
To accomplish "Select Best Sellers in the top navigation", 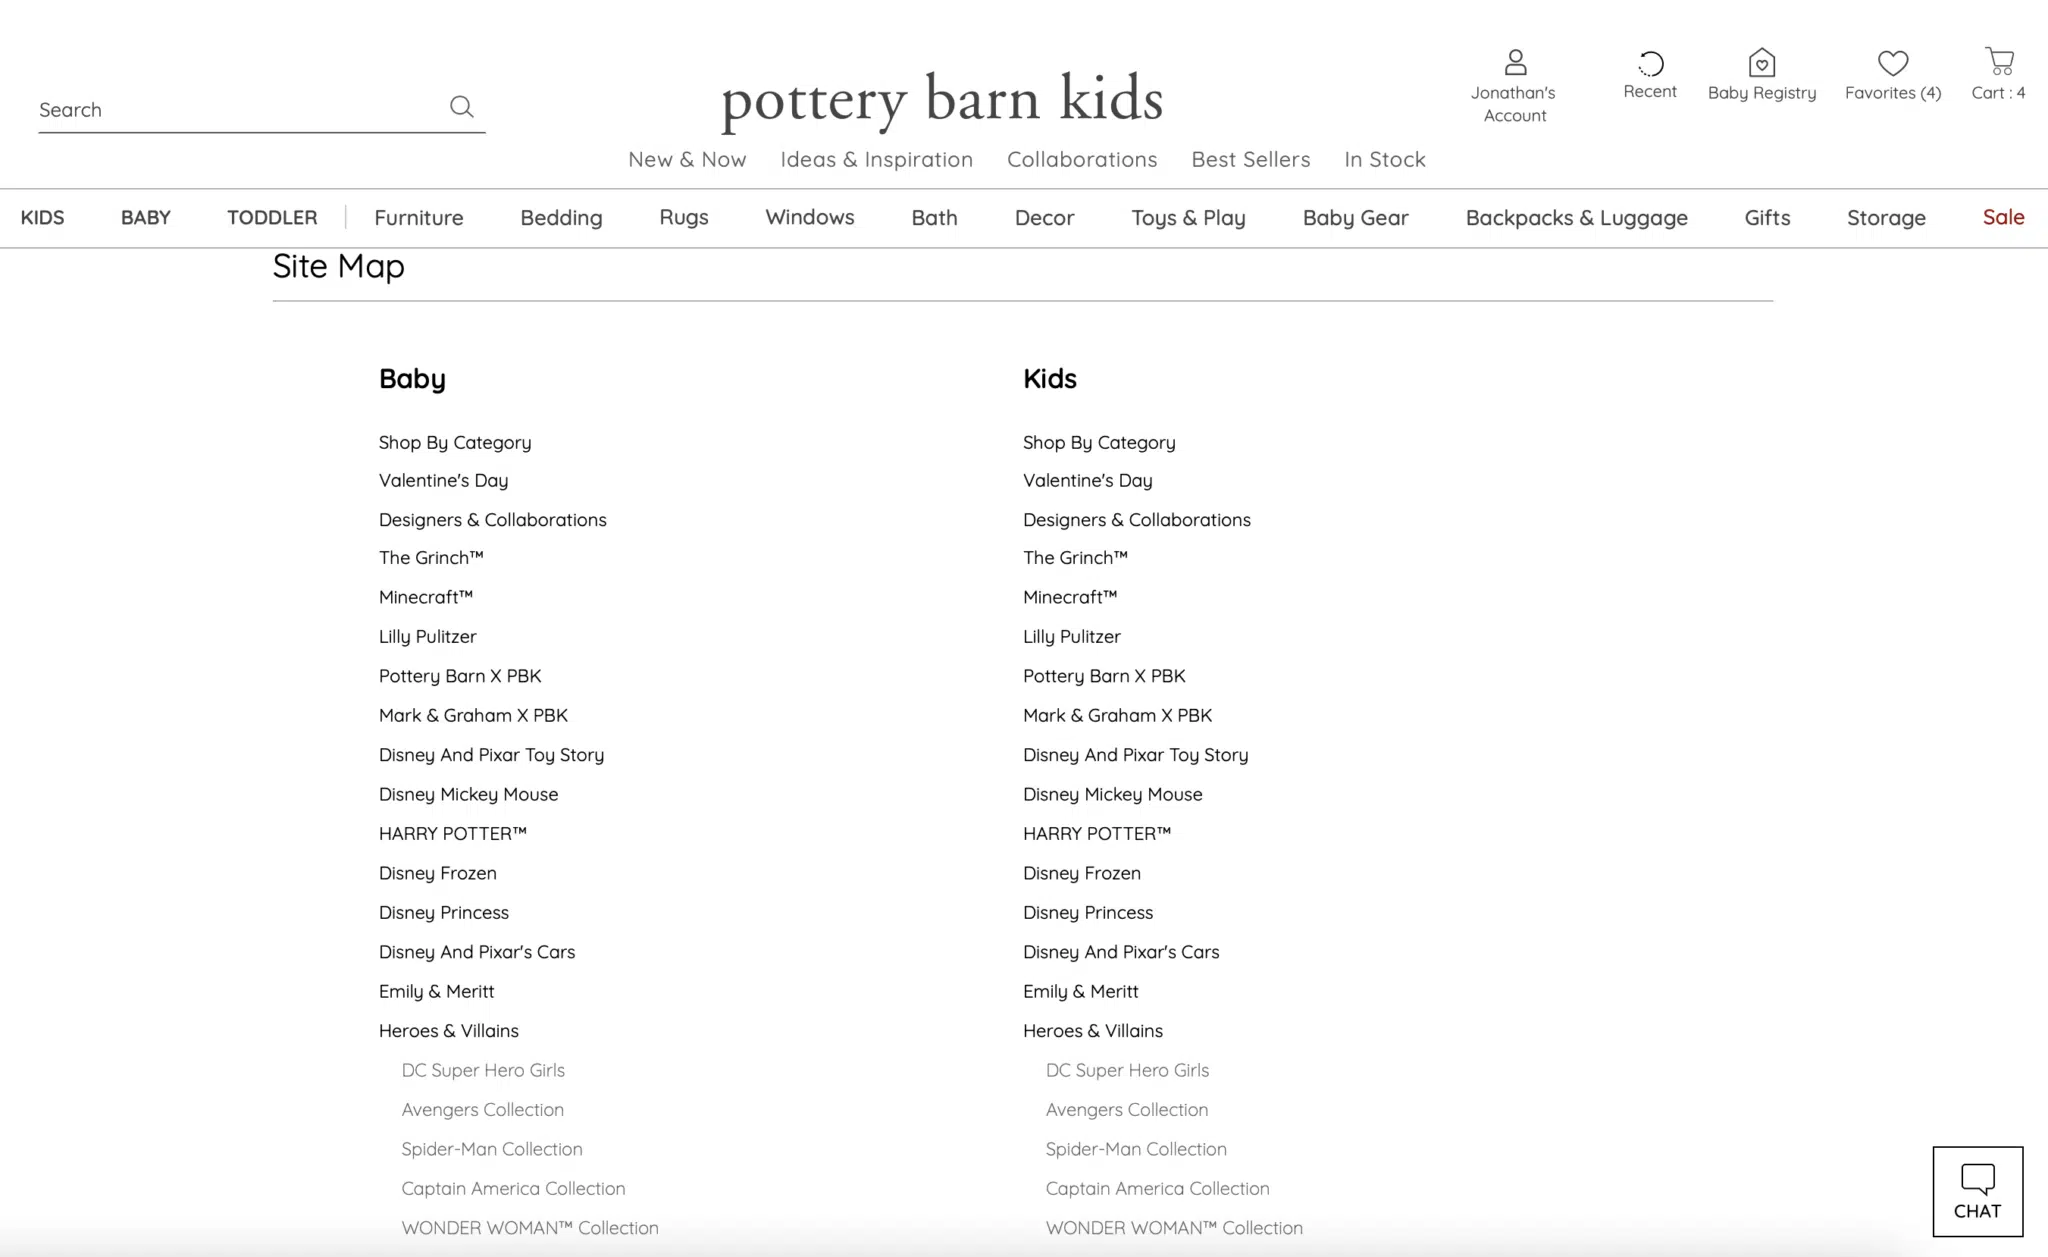I will (1250, 159).
